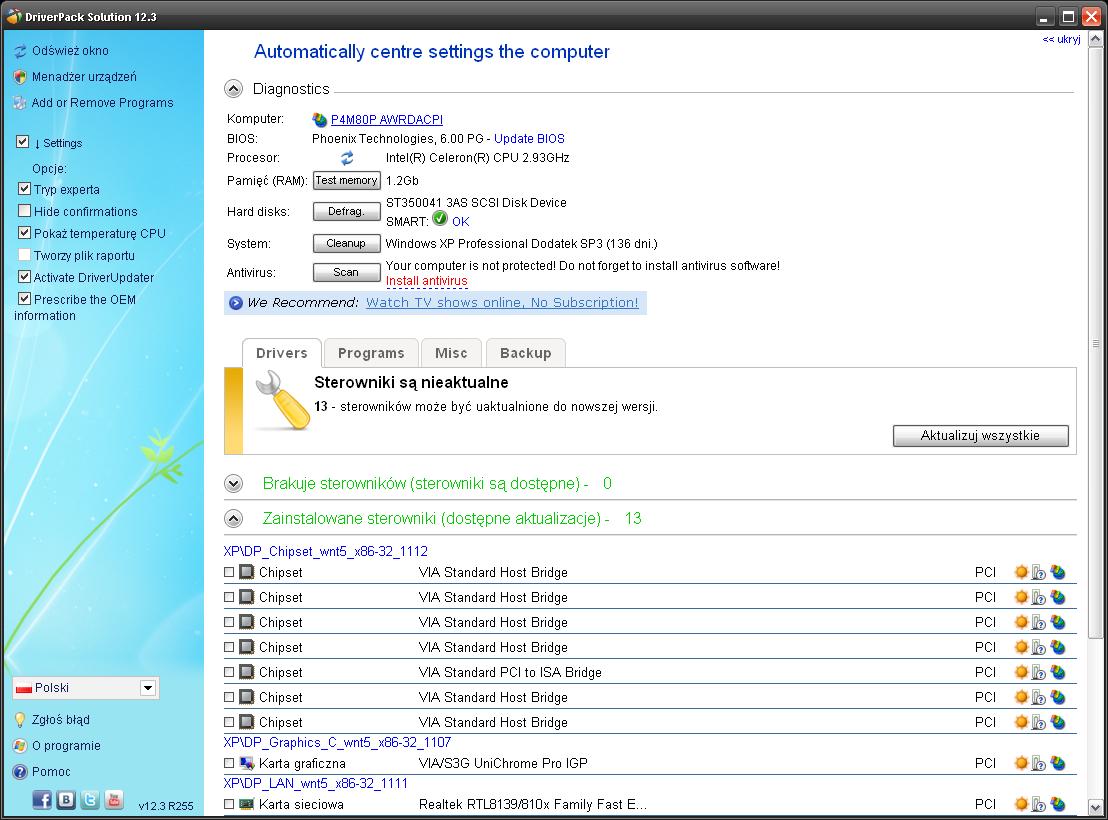Click the Update BIOS link
This screenshot has height=820, width=1108.
pos(529,139)
